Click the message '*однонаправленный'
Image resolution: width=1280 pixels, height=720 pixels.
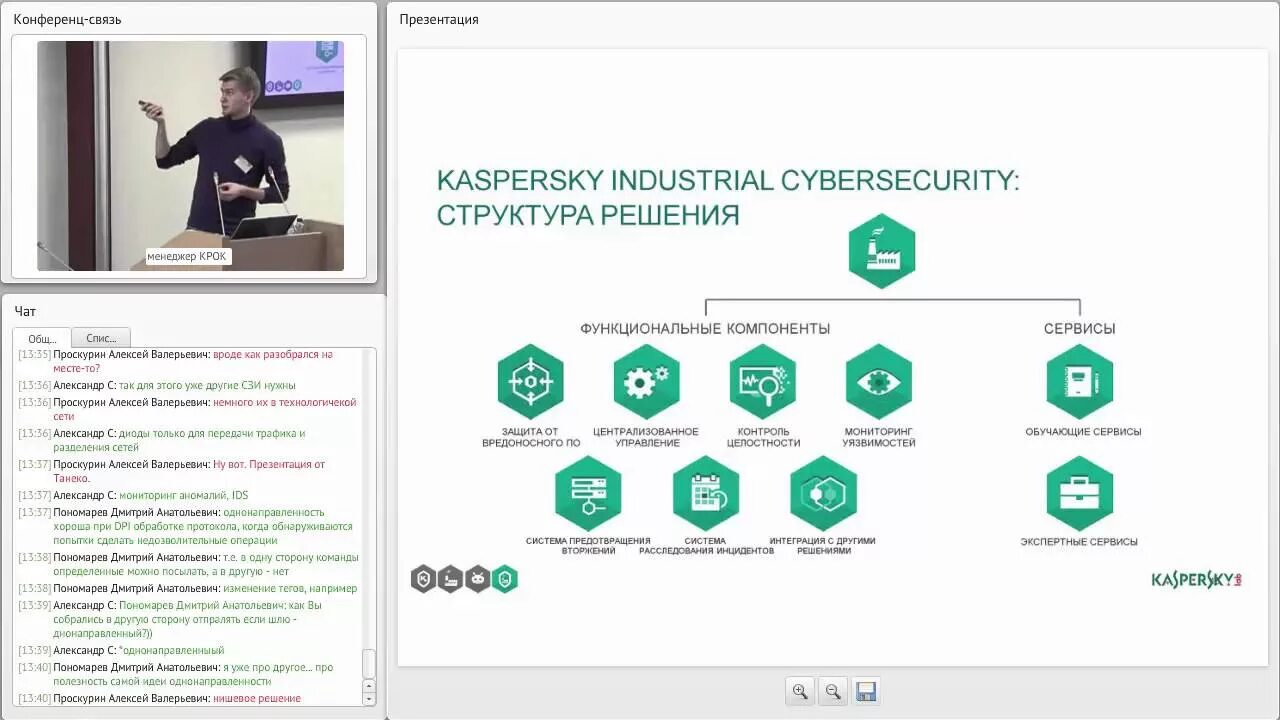pyautogui.click(x=172, y=650)
